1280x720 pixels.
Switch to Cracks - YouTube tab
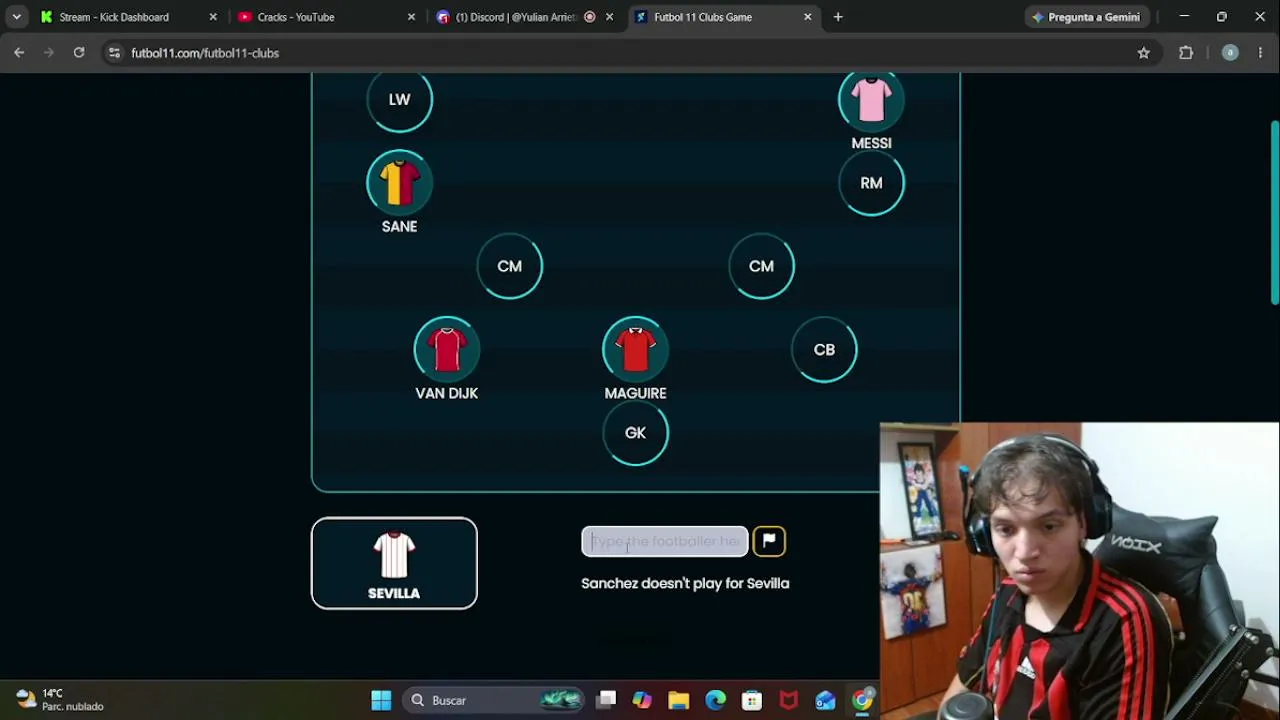point(296,17)
